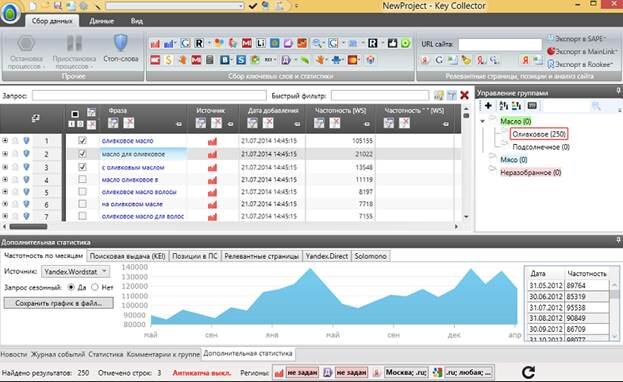
Task: Switch to the Данные ribbon tab
Action: (101, 21)
